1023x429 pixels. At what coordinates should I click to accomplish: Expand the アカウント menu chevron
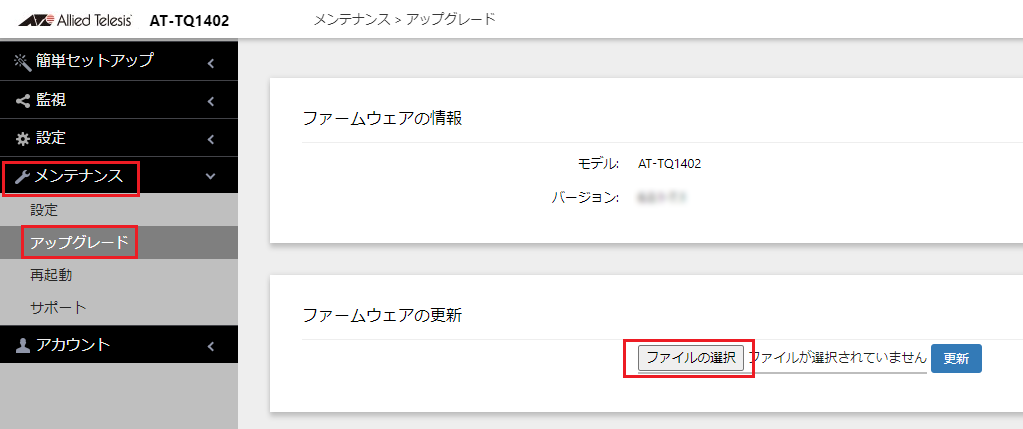pos(211,346)
